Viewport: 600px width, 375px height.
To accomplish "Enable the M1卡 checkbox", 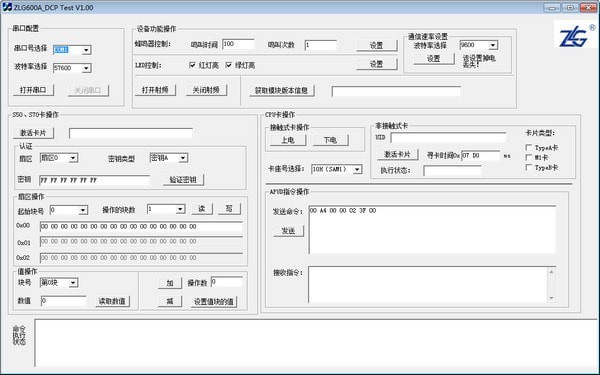I will pos(529,157).
